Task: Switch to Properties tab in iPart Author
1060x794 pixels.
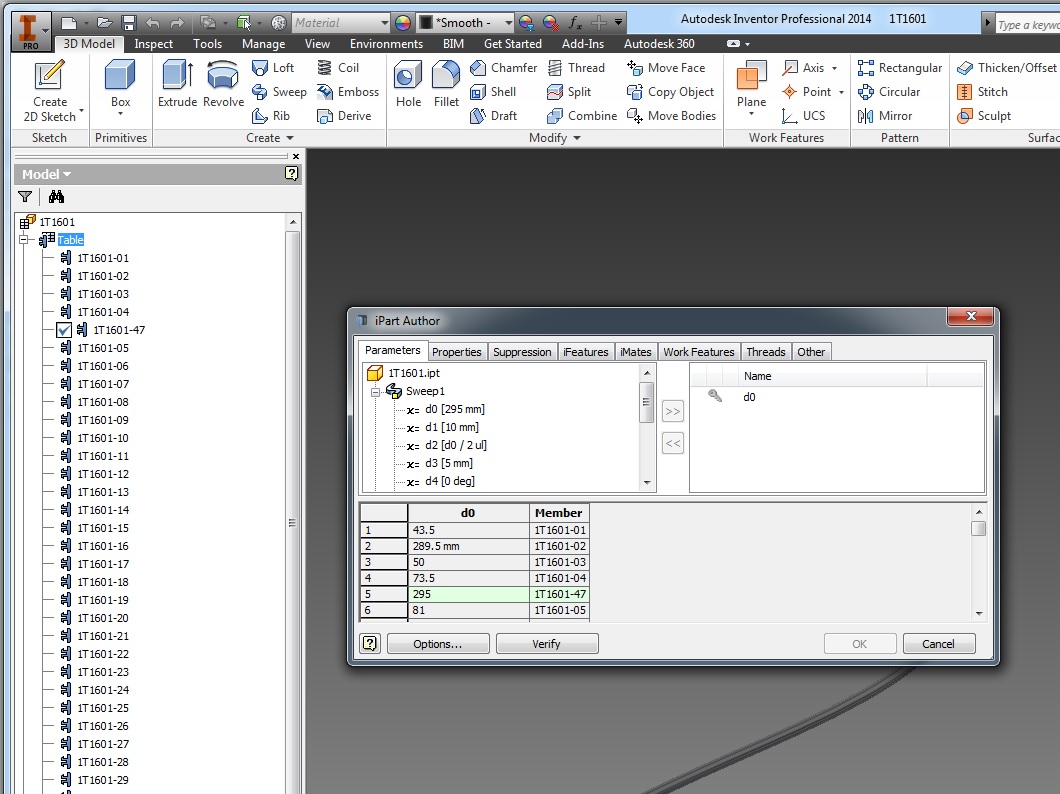Action: click(456, 352)
